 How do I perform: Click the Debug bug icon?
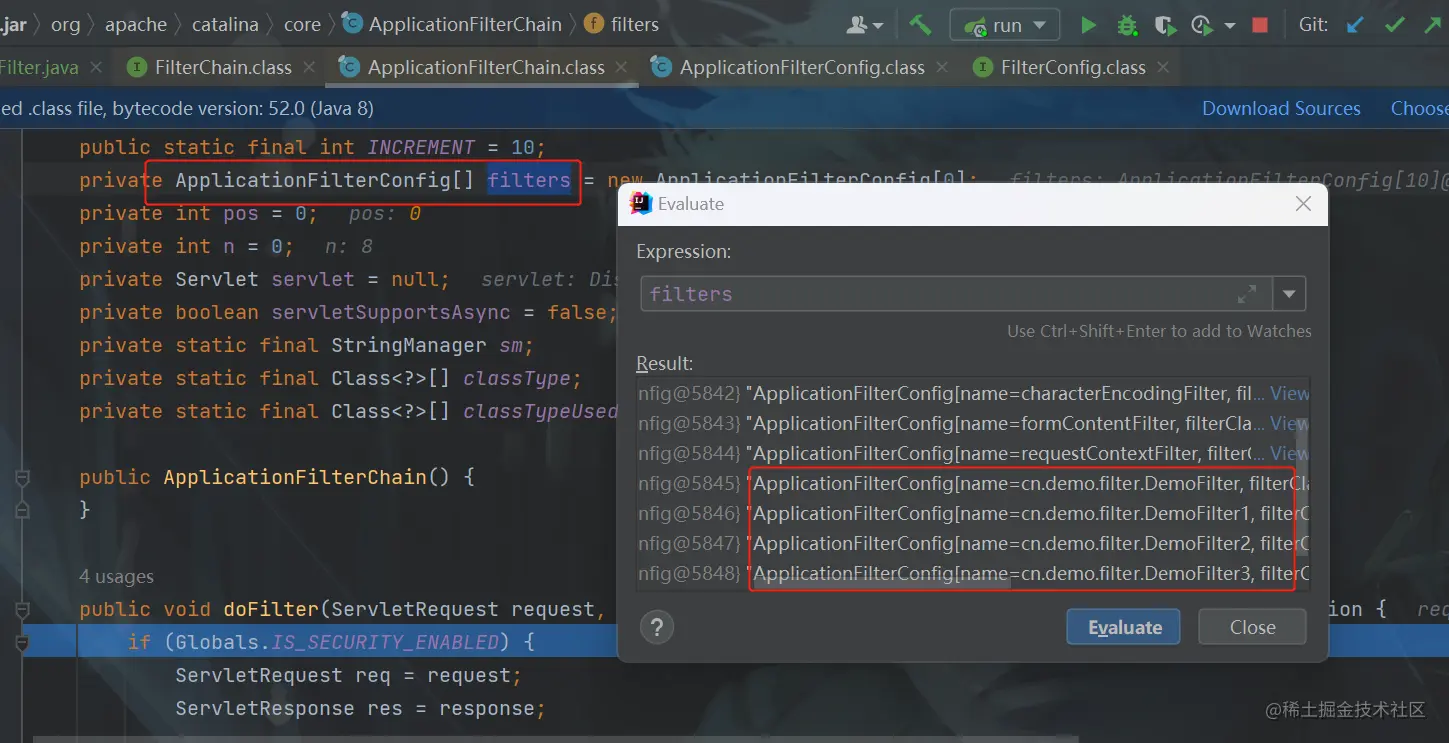click(x=1127, y=25)
